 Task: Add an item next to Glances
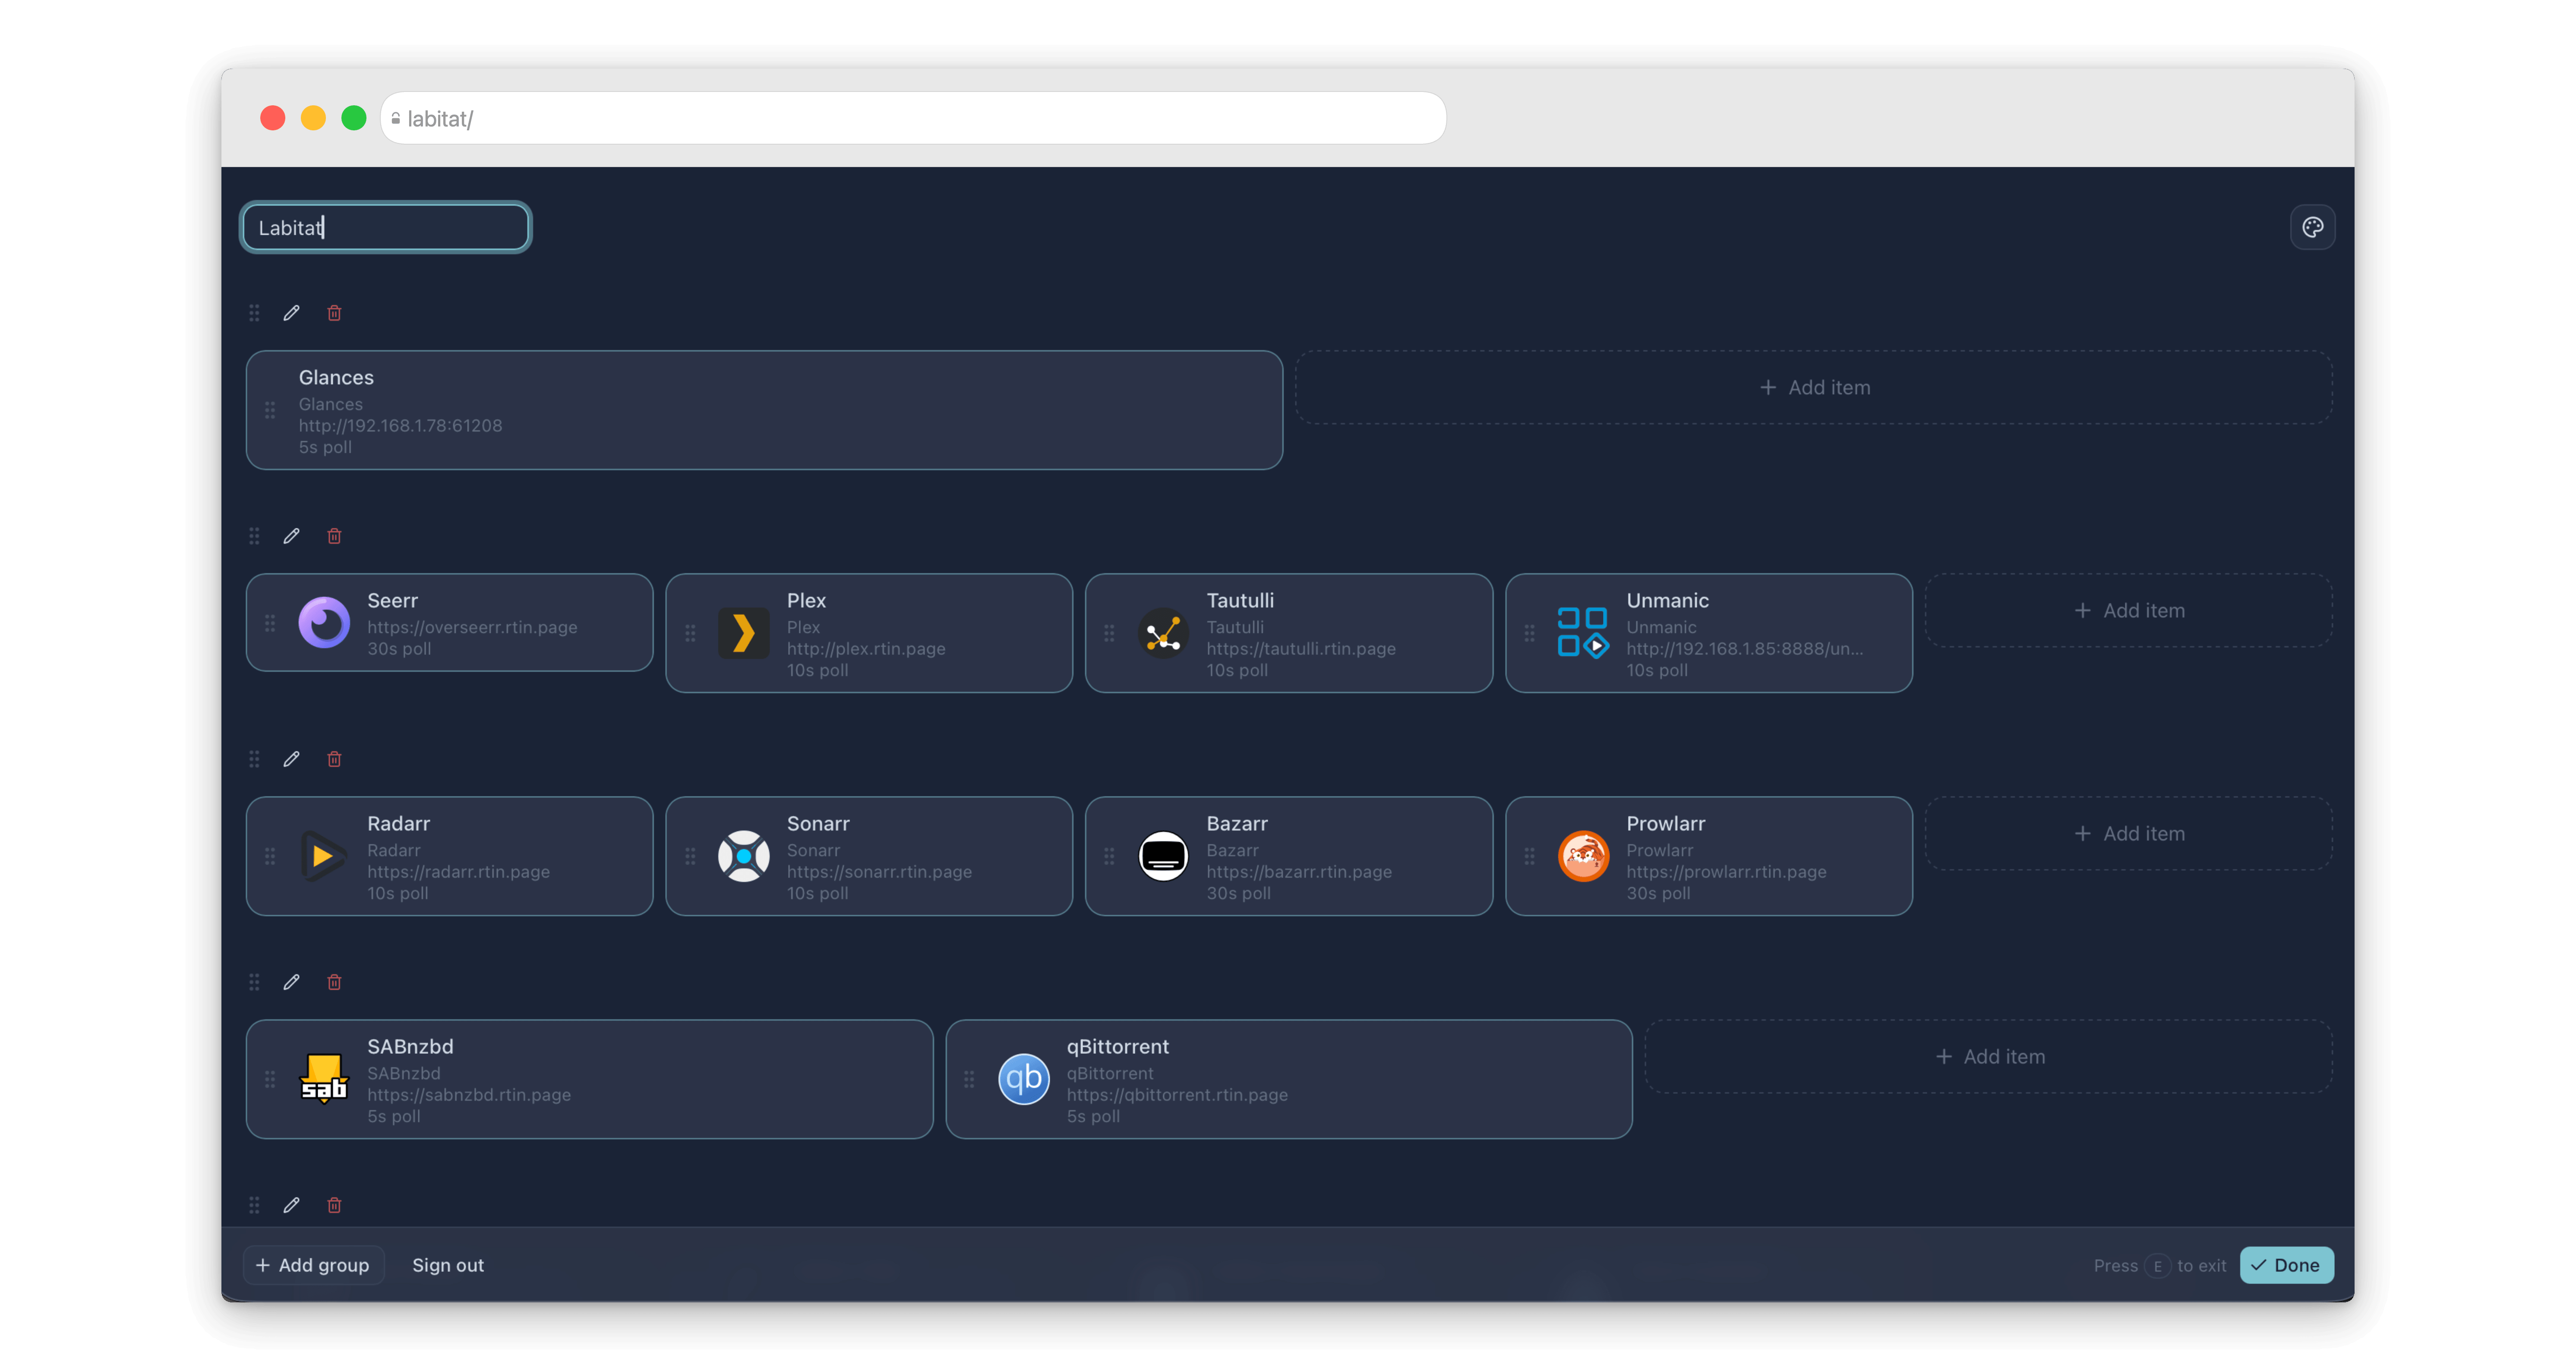1814,387
